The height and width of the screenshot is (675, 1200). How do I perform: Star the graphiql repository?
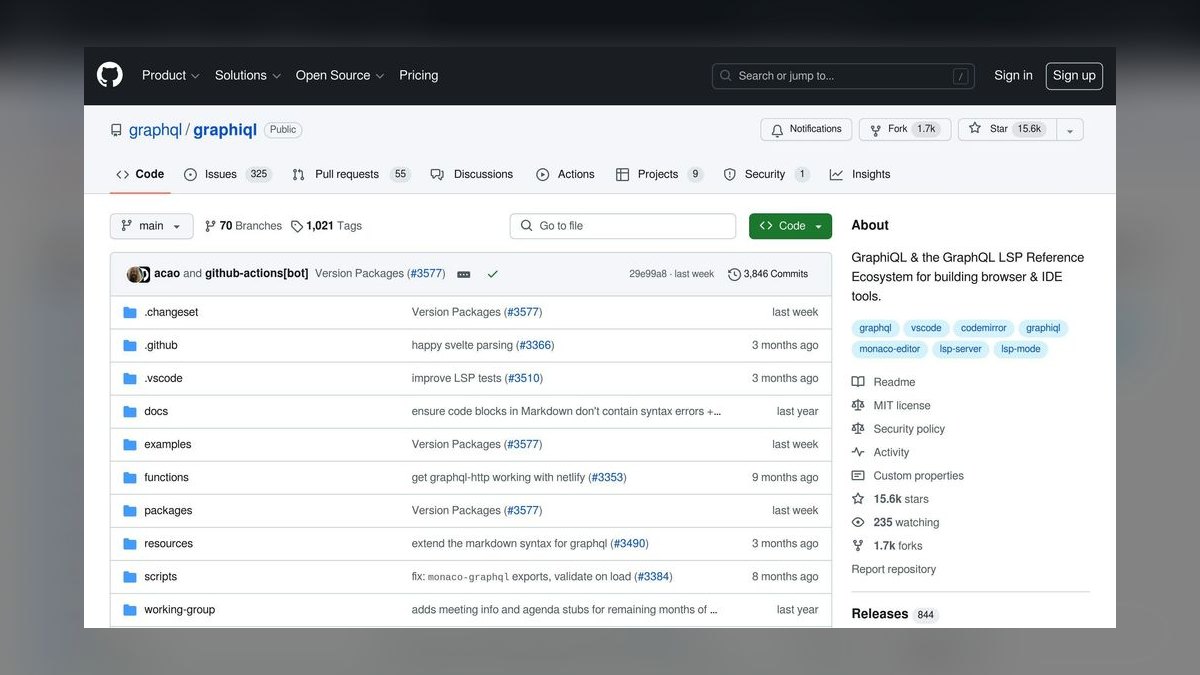click(1007, 130)
